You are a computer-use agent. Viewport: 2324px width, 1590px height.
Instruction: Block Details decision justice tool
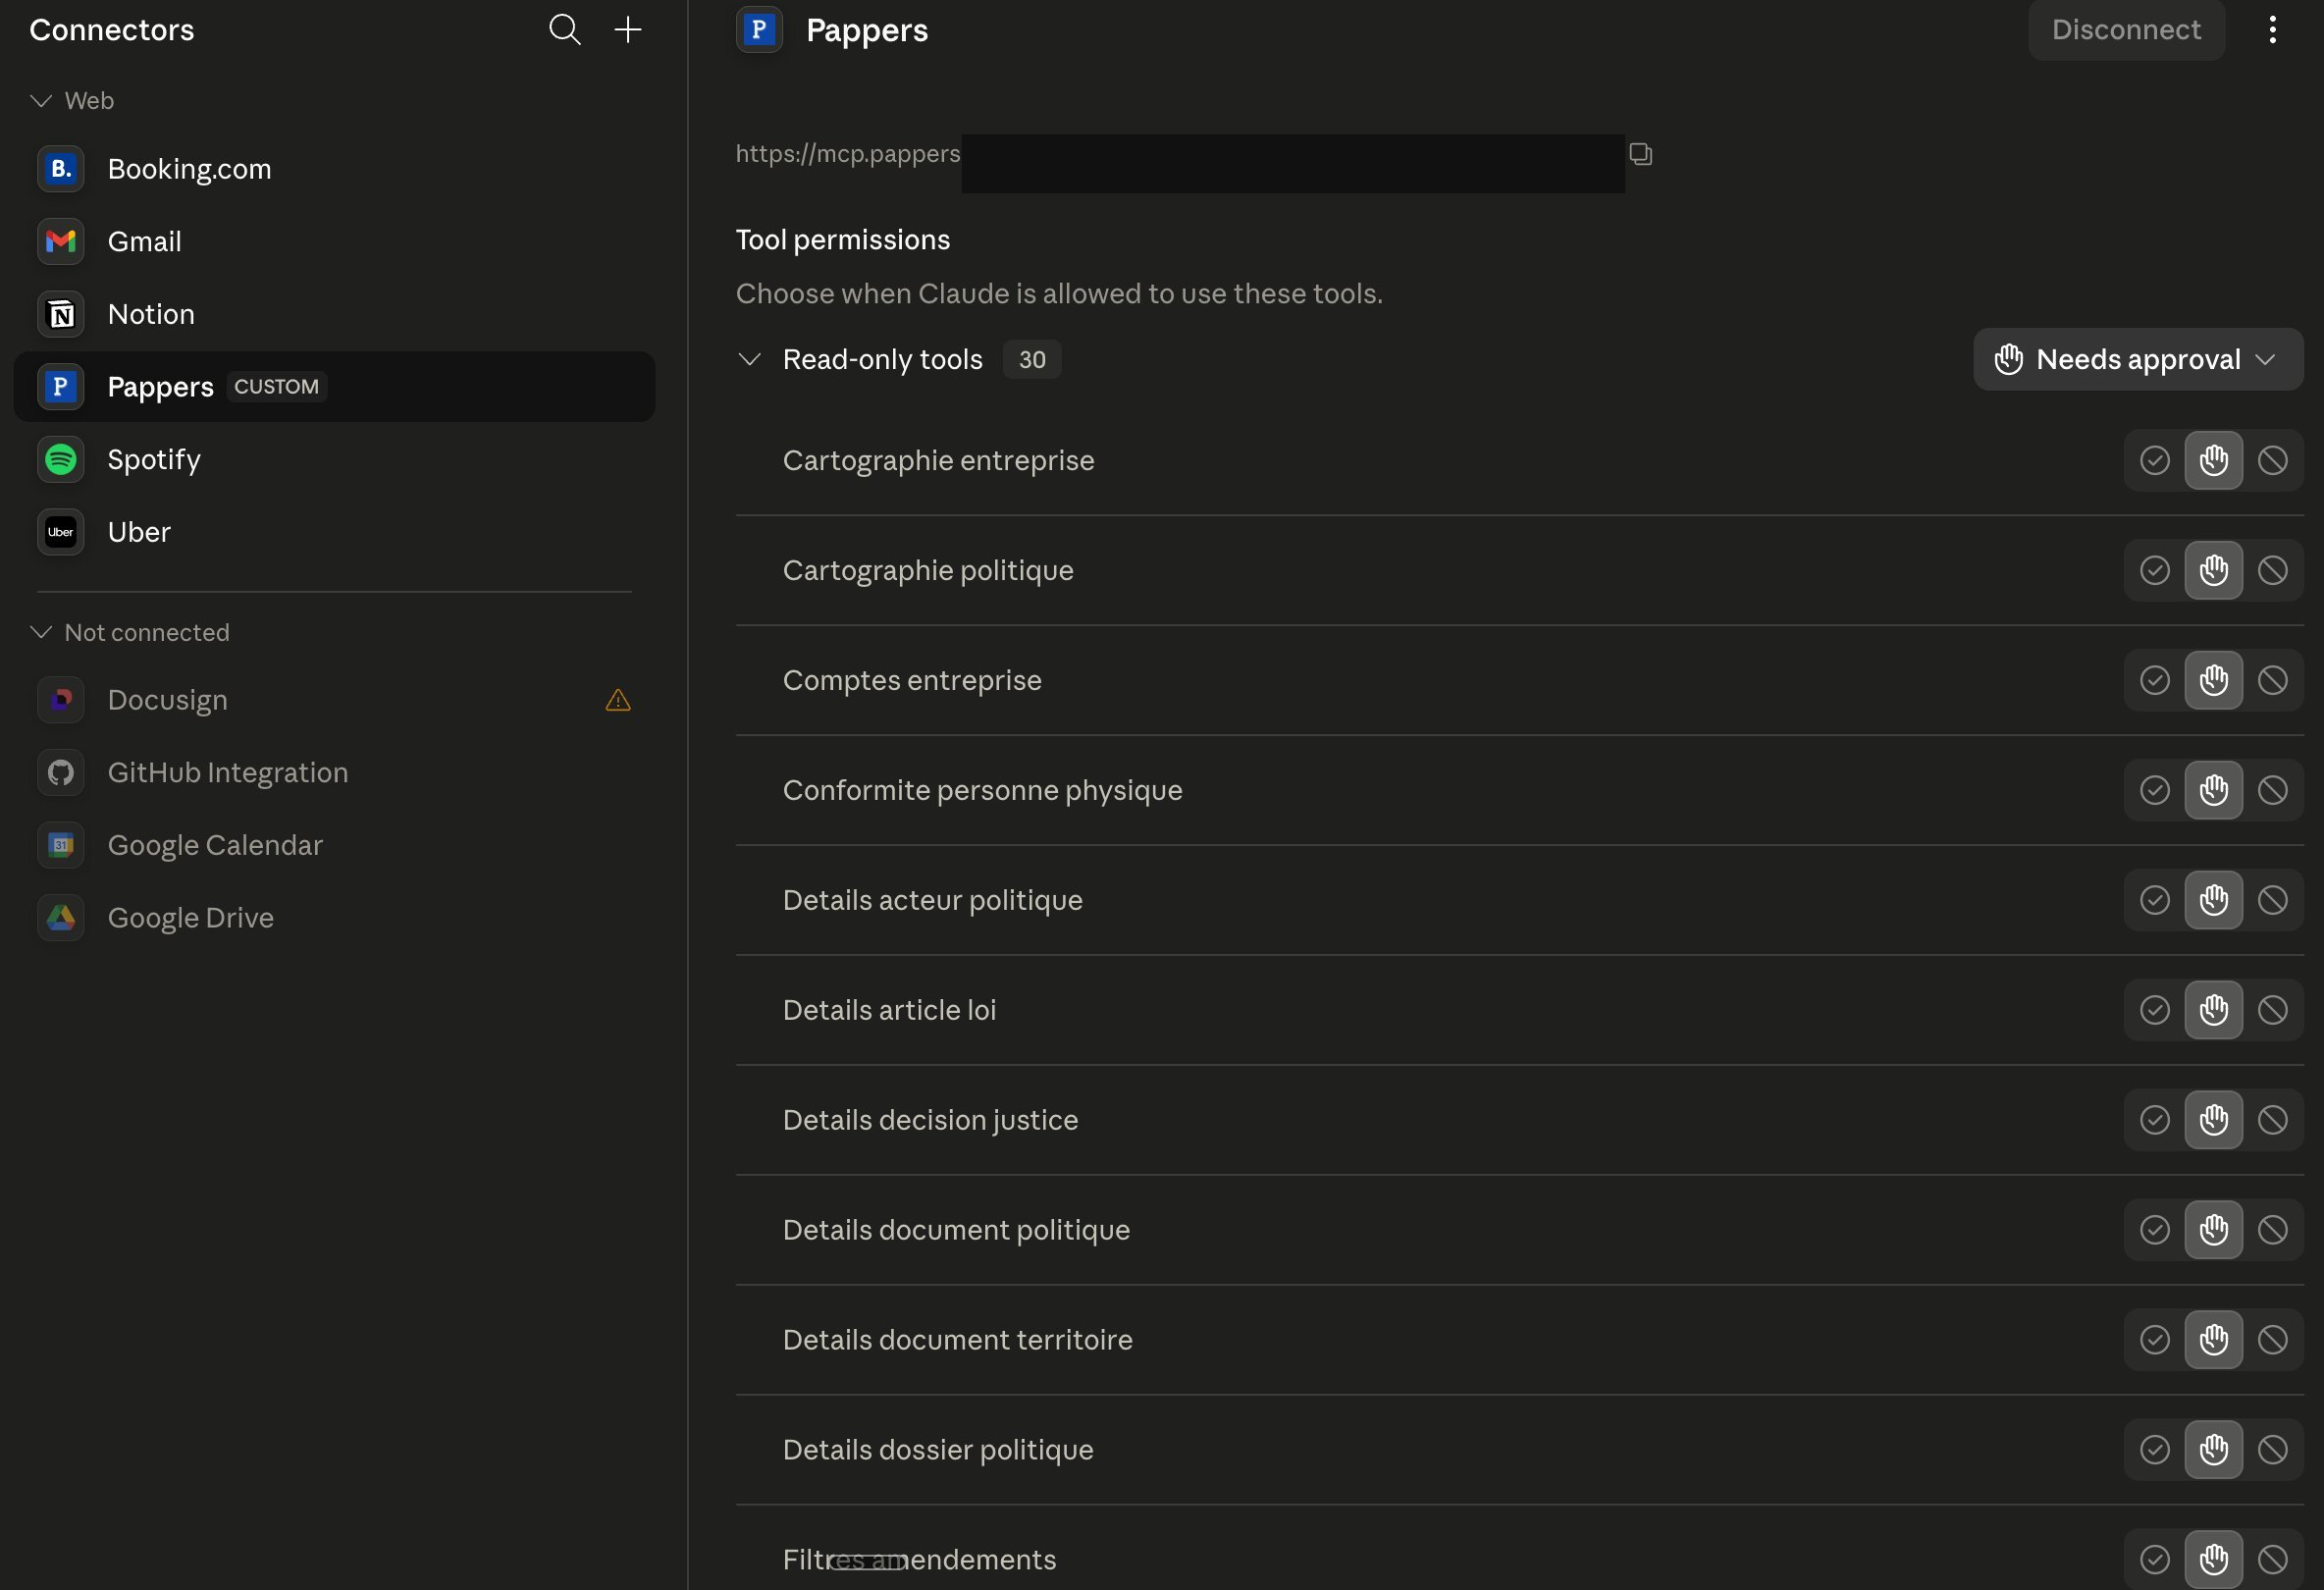tap(2272, 1120)
